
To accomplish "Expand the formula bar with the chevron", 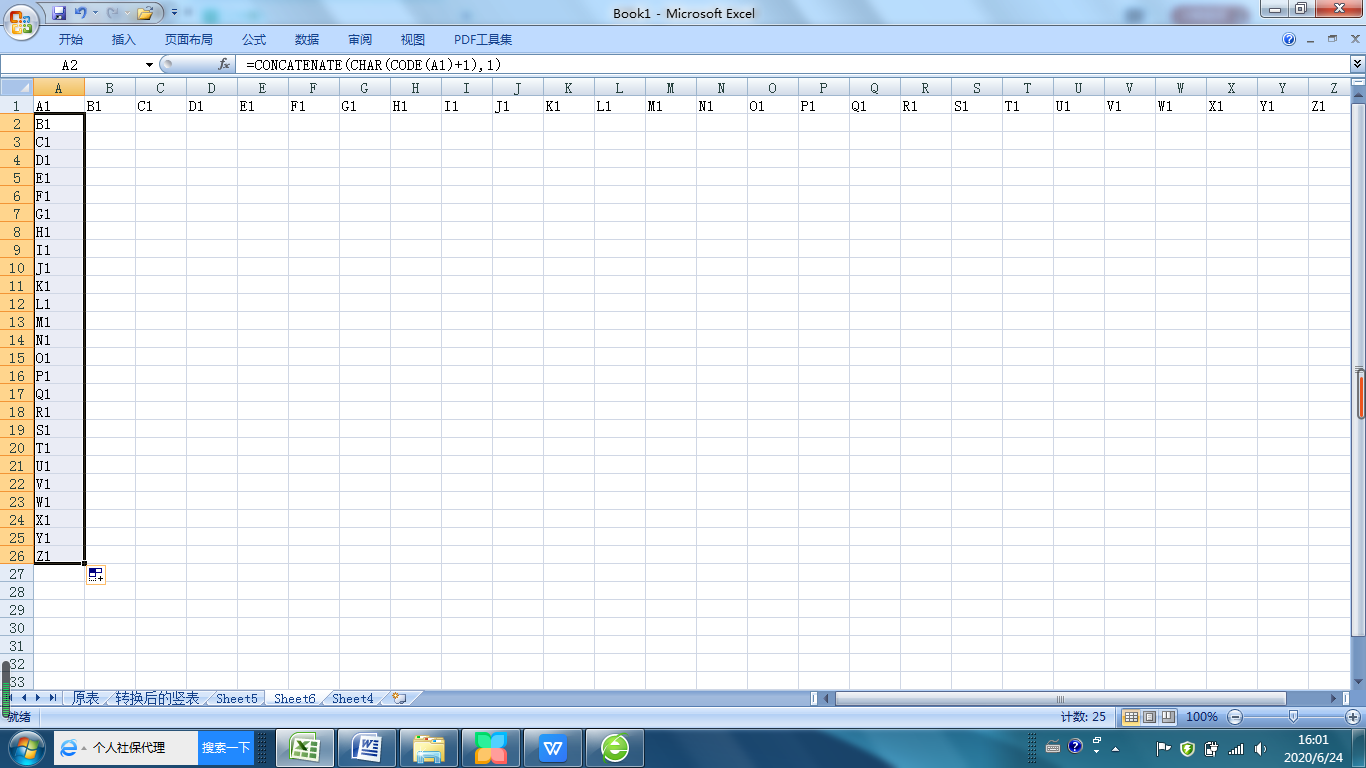I will [x=1357, y=64].
